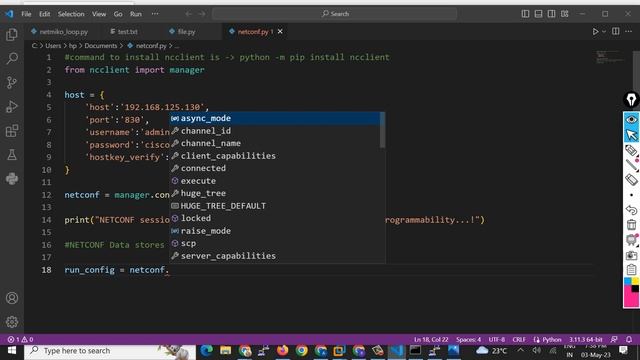Image resolution: width=640 pixels, height=360 pixels.
Task: Open the whiteboard tool in pen toolbar
Action: (x=631, y=240)
